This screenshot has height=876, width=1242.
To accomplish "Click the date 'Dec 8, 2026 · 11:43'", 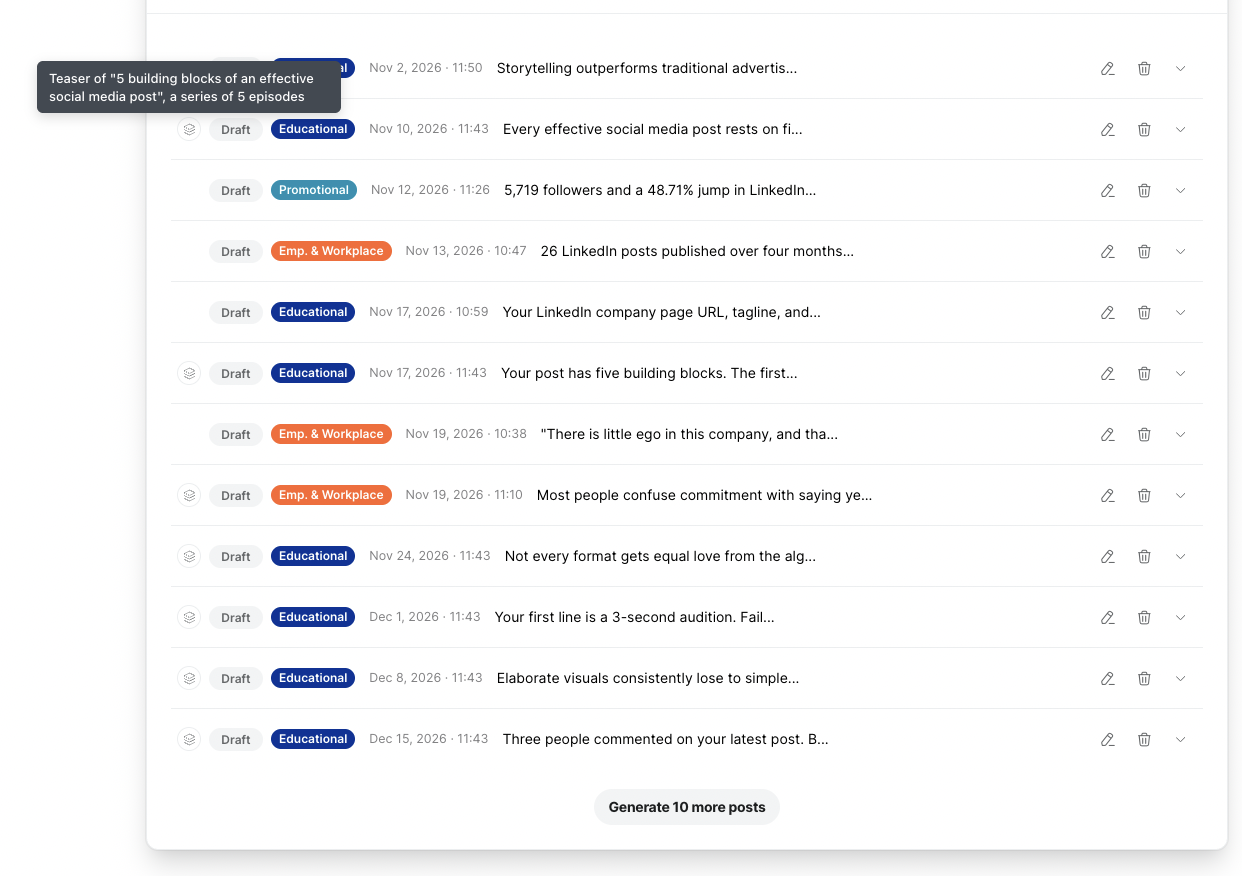I will point(426,678).
